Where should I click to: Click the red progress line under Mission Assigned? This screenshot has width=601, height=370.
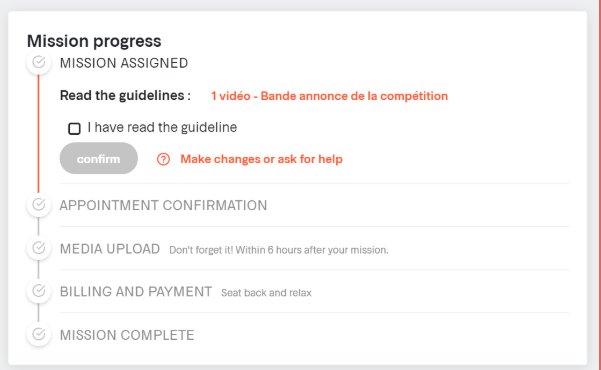click(38, 133)
